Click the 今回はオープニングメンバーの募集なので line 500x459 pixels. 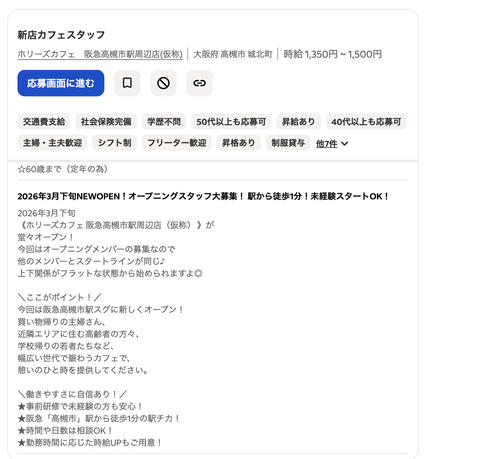96,249
